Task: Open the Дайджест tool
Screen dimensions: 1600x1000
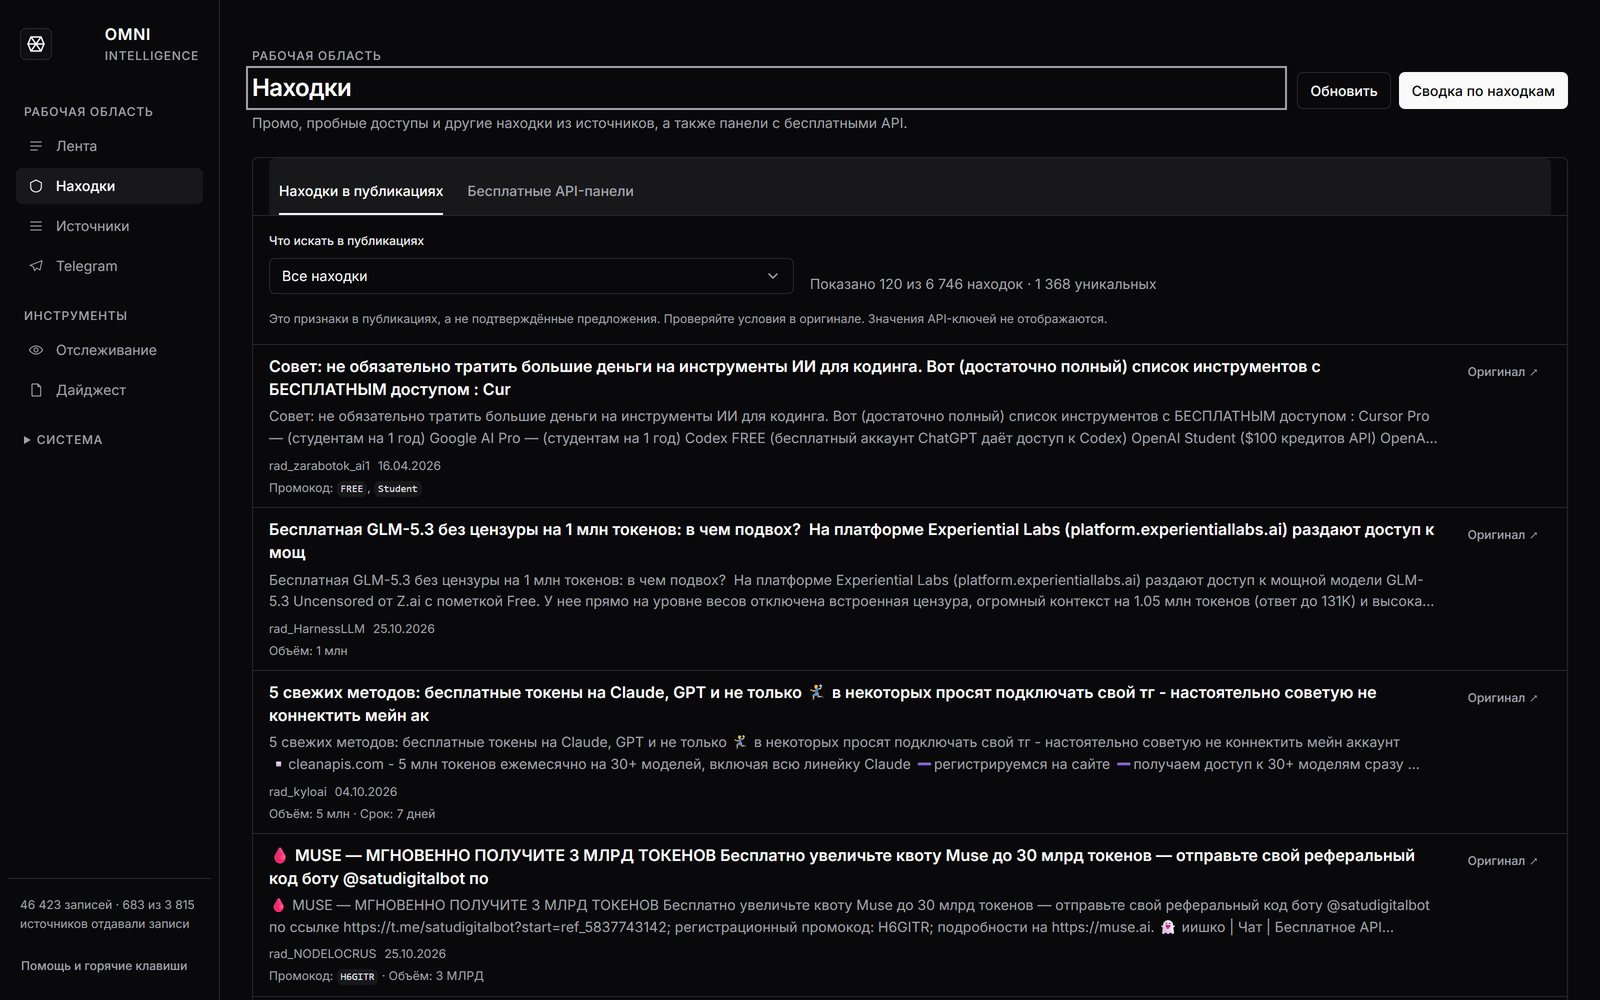Action: click(x=109, y=390)
